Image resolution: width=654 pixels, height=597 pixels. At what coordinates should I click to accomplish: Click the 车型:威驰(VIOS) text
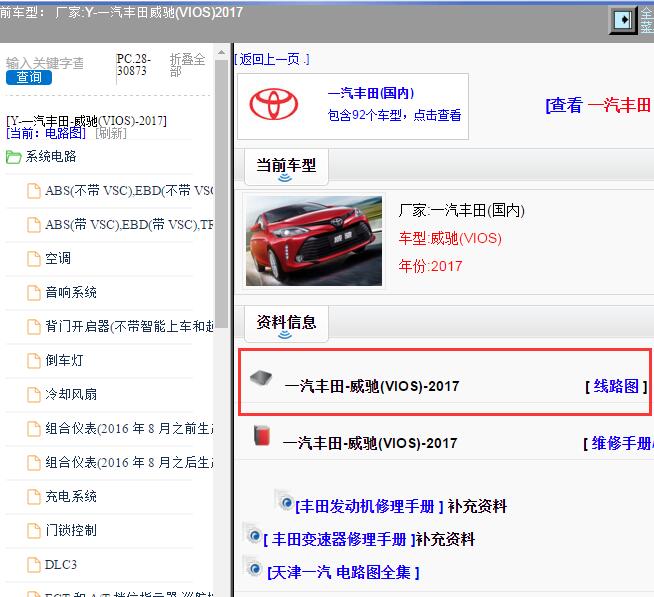[450, 239]
